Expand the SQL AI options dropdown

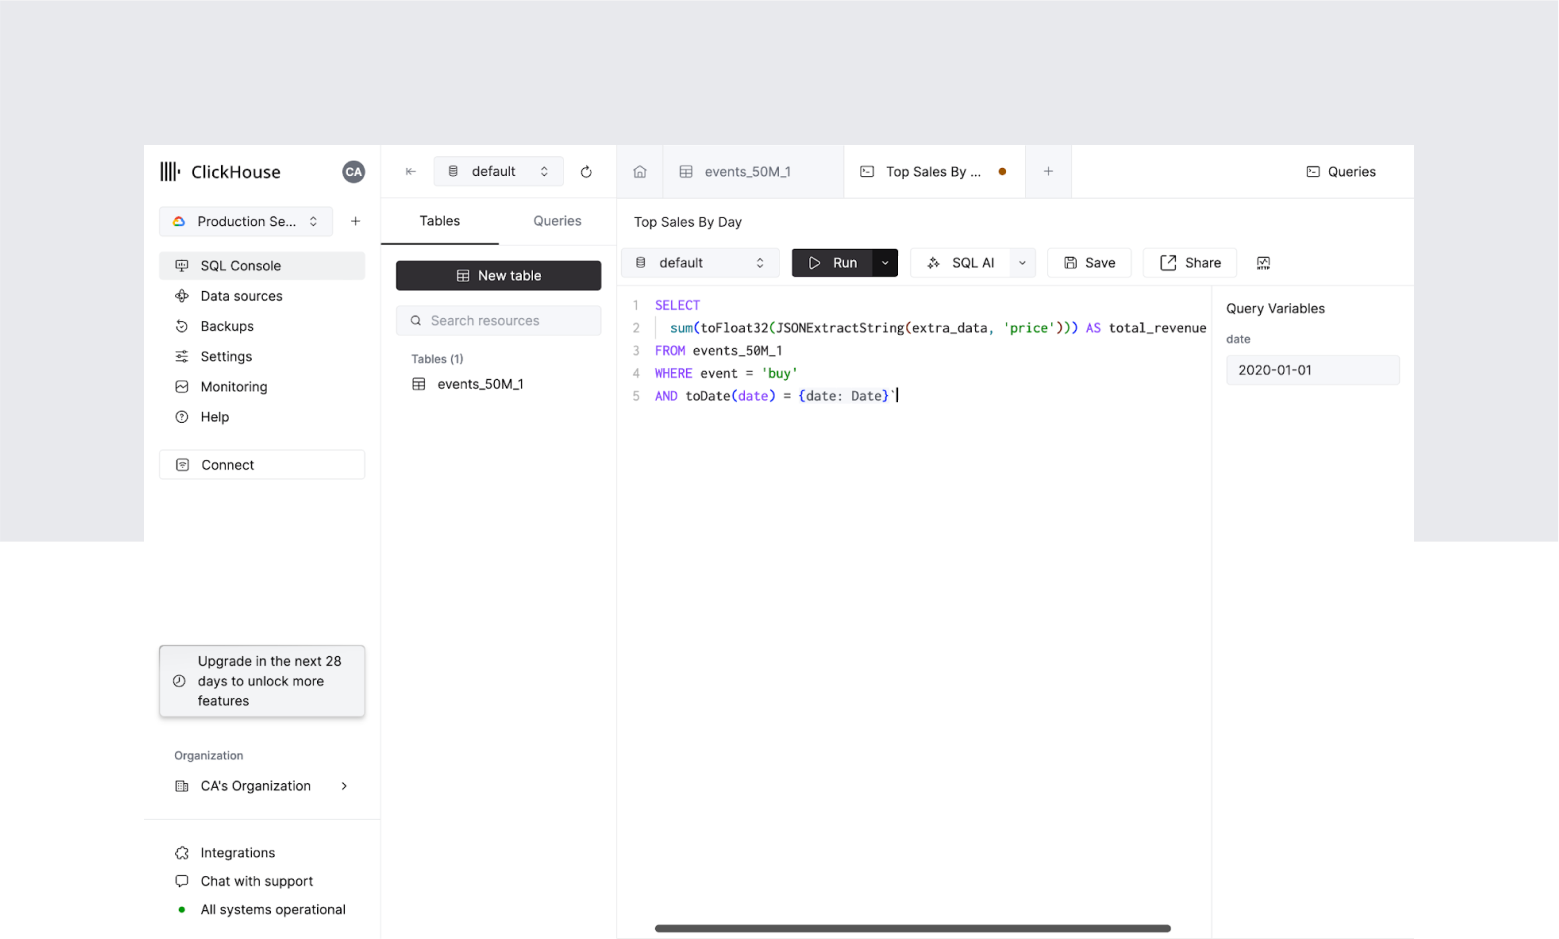1022,263
